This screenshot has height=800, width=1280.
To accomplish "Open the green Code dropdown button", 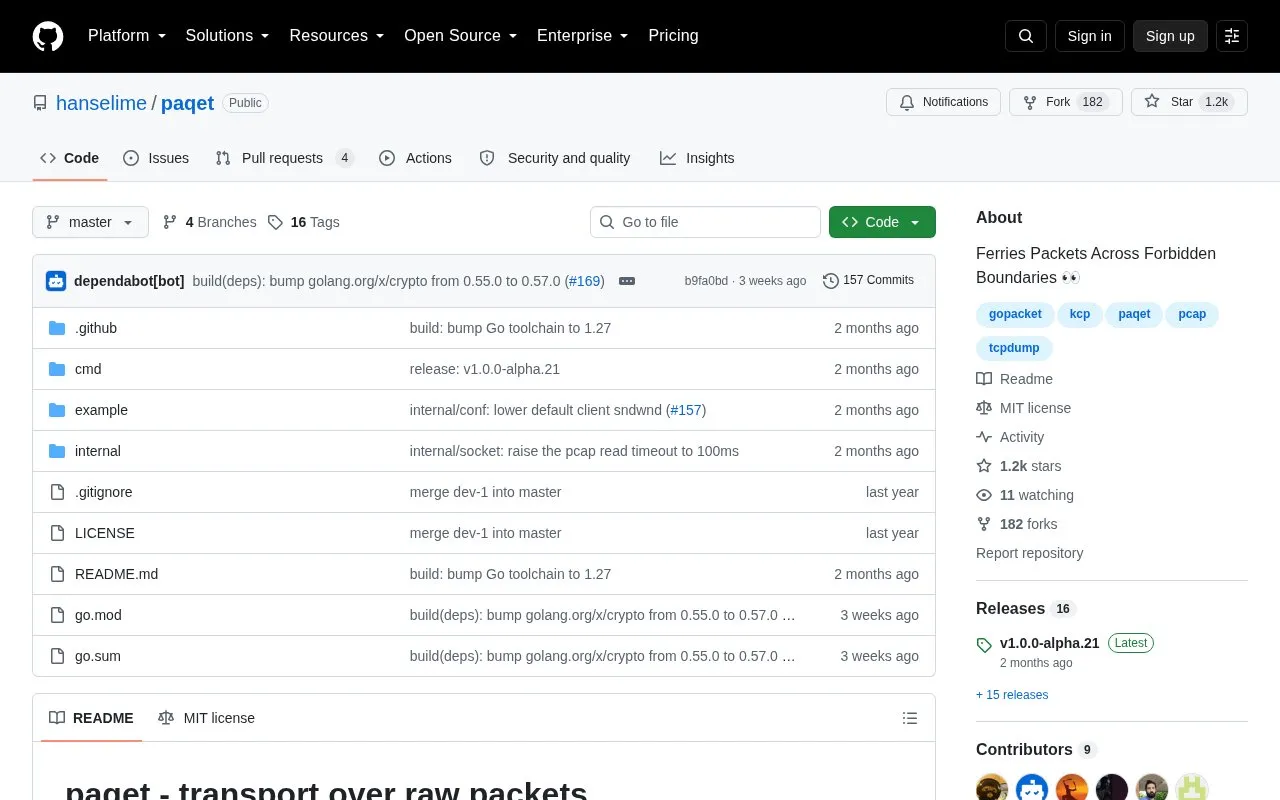I will (x=882, y=222).
